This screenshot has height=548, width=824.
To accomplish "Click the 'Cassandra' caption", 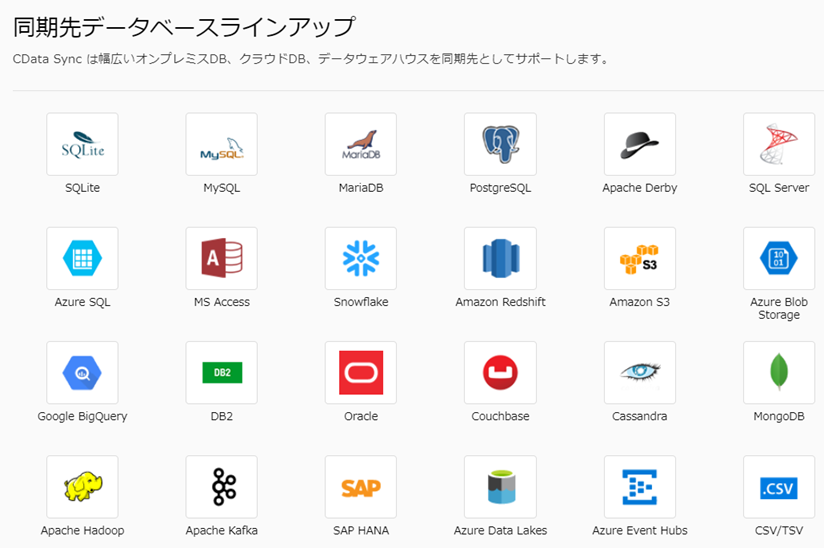I will [x=640, y=416].
